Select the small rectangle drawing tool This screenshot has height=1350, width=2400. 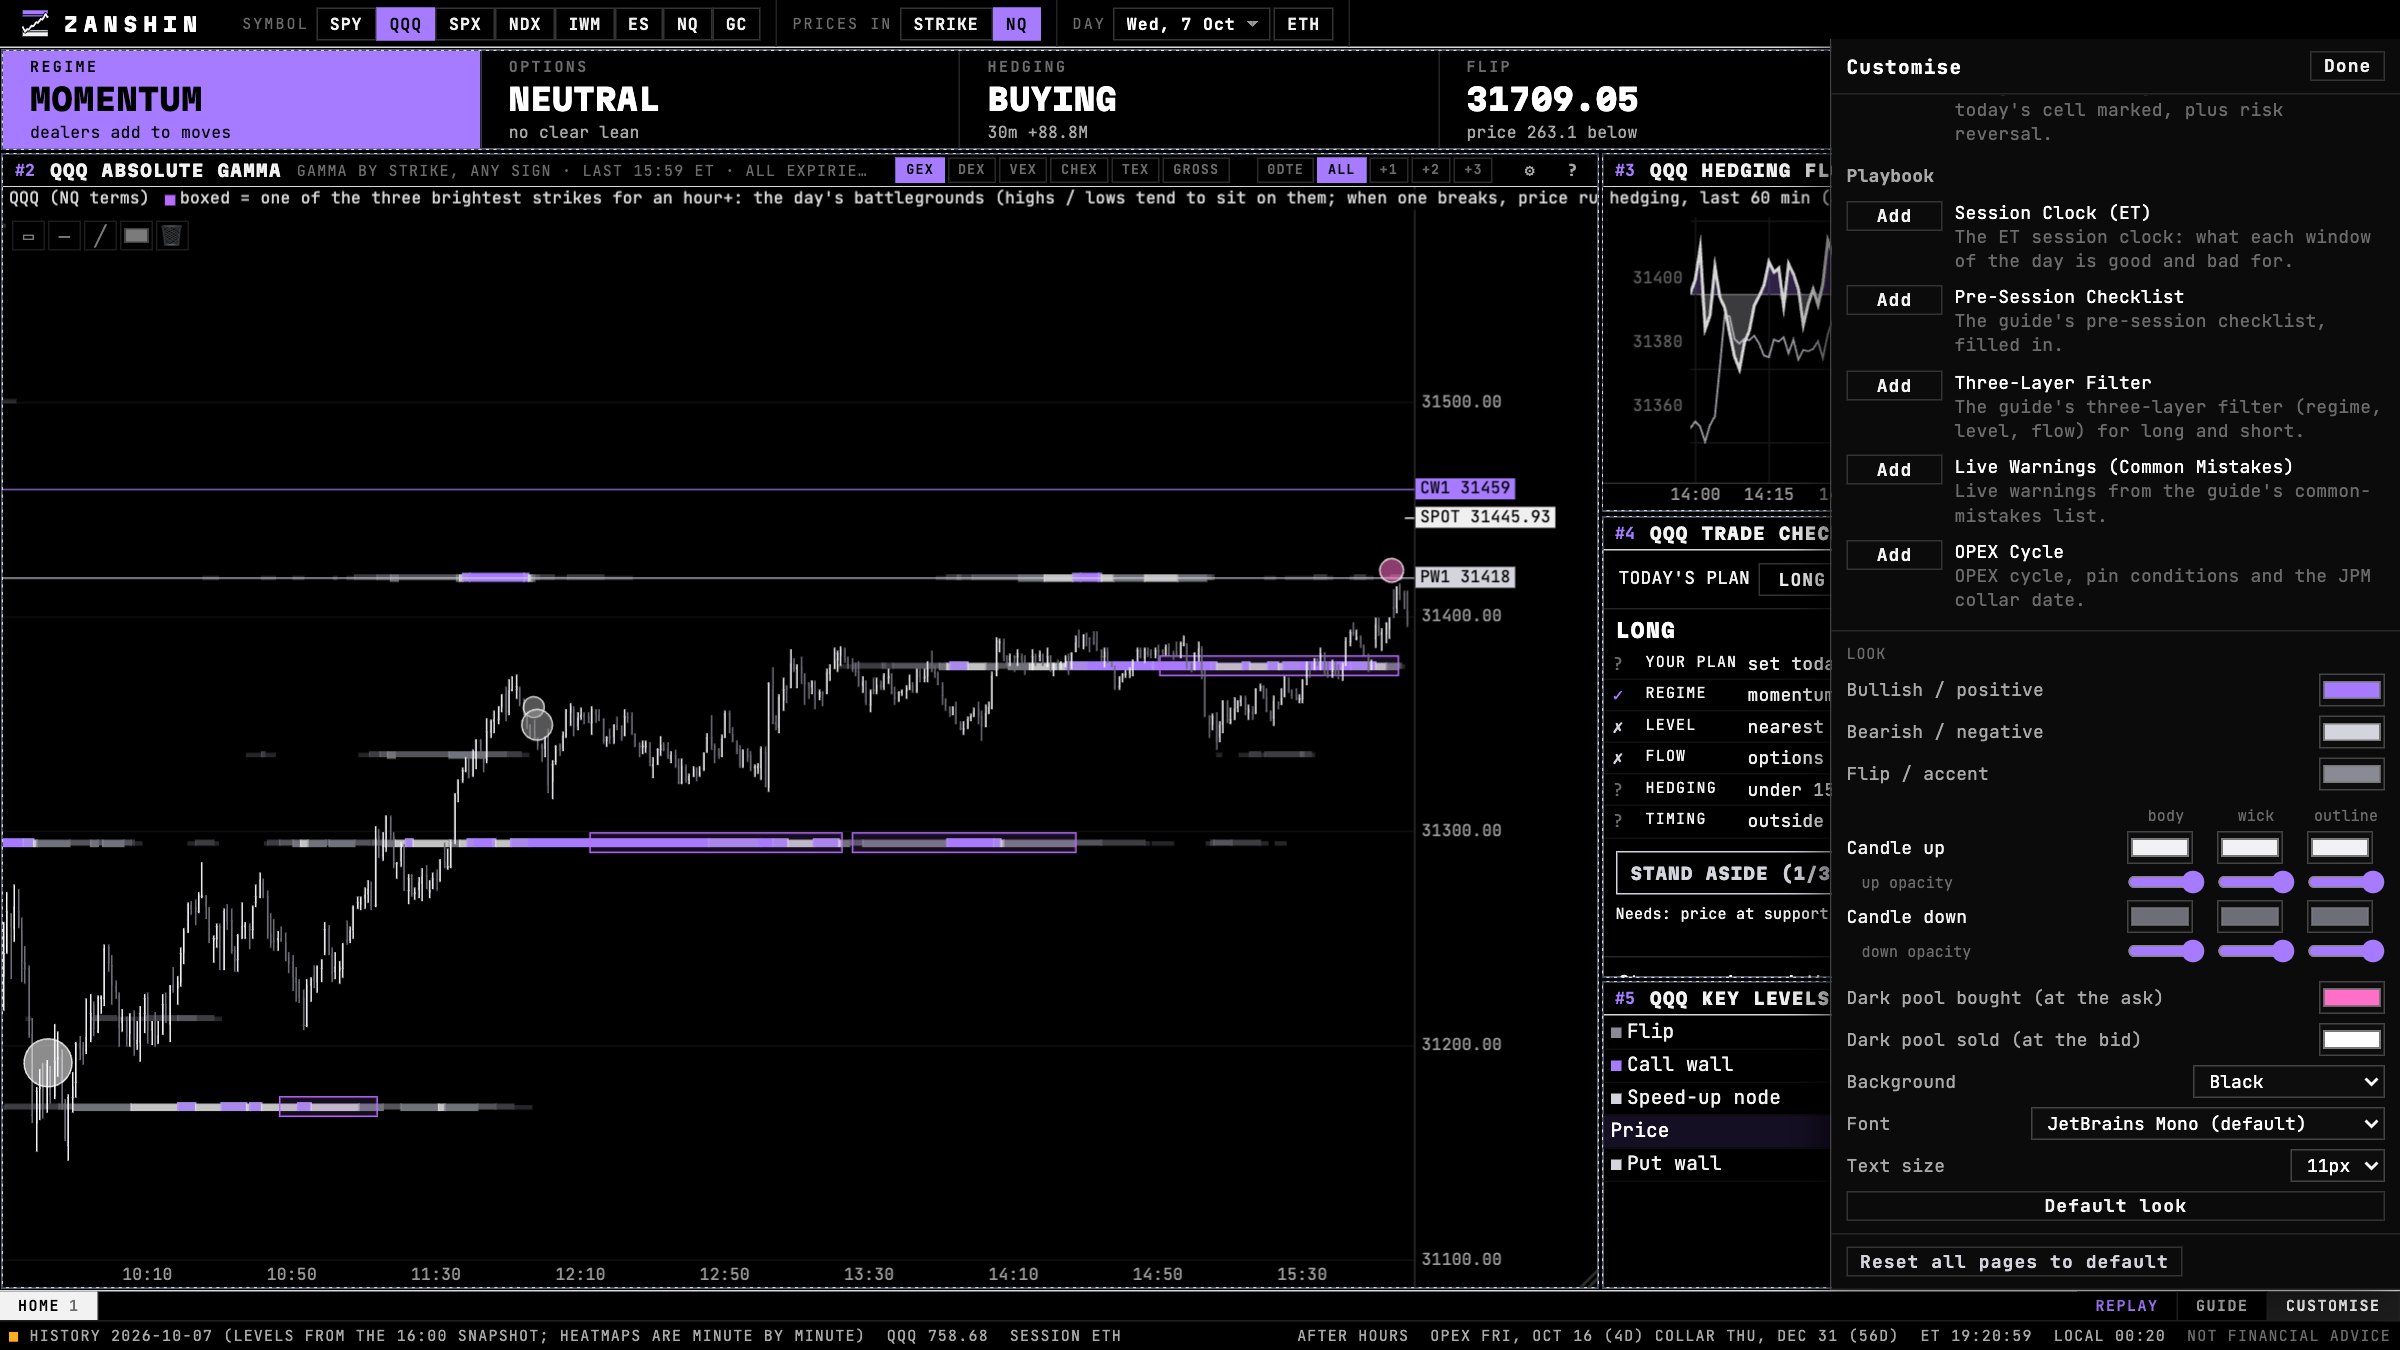tap(28, 236)
